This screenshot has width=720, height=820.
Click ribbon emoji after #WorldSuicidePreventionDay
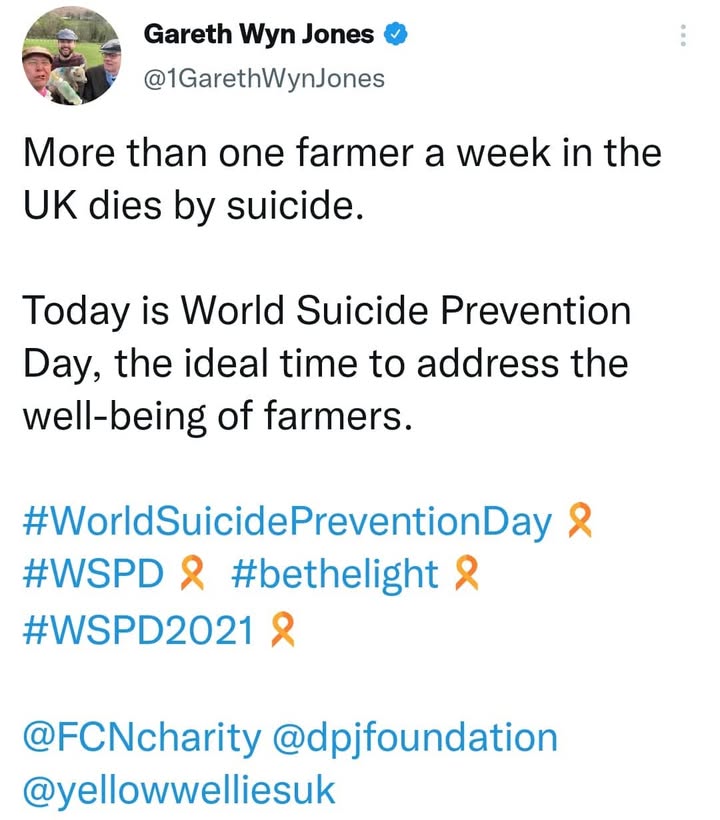pos(580,520)
